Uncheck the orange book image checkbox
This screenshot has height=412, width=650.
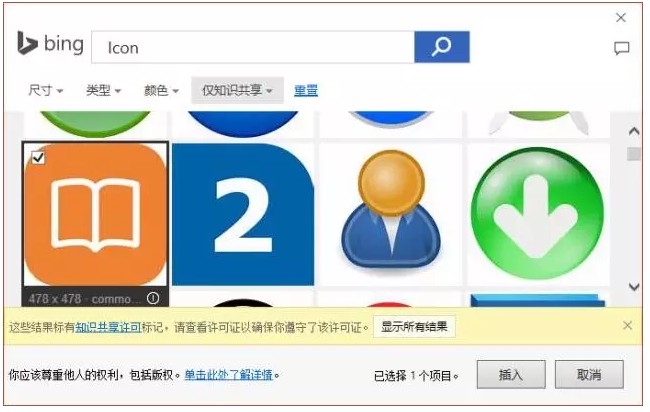coord(38,158)
